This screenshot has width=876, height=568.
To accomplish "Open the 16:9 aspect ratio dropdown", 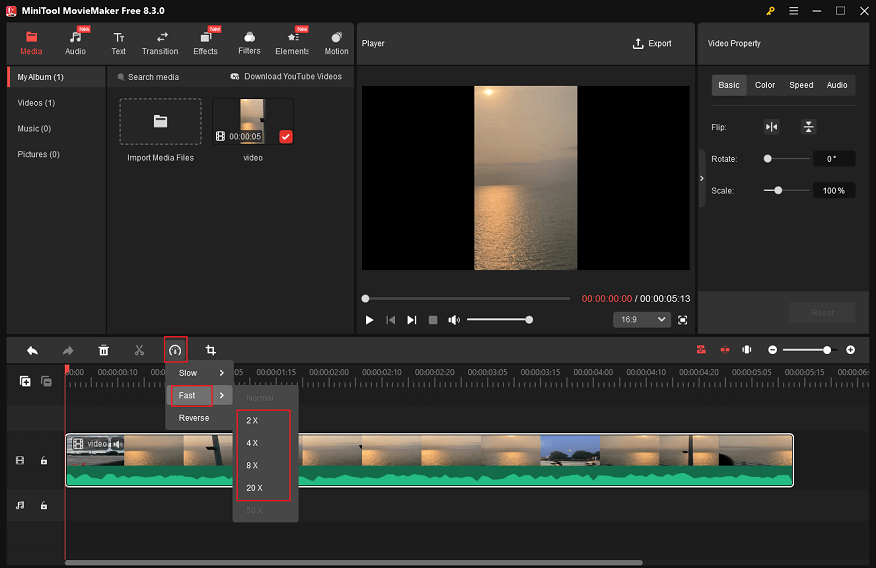I will pyautogui.click(x=642, y=319).
